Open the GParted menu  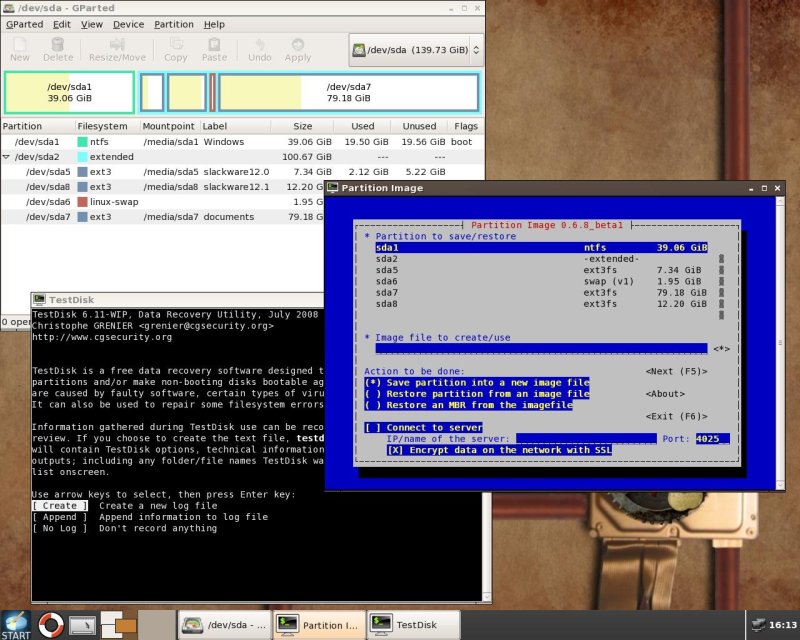(x=24, y=24)
